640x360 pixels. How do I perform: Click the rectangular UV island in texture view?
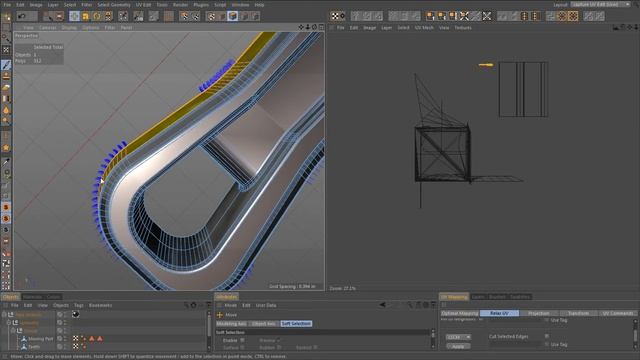tap(523, 89)
